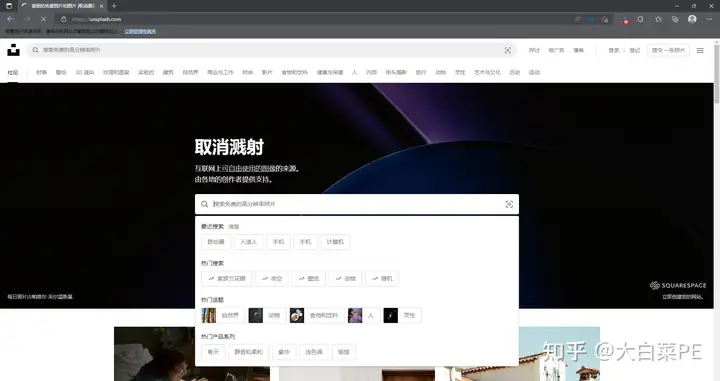Choose the 紫罗兰花瓣 trending search chip
Viewport: 720px width, 381px height.
point(227,279)
